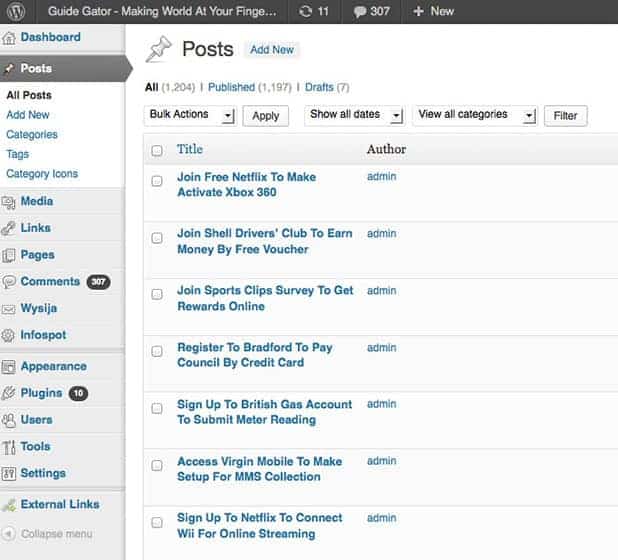Check the Register To Bradford post checkbox

[x=157, y=351]
